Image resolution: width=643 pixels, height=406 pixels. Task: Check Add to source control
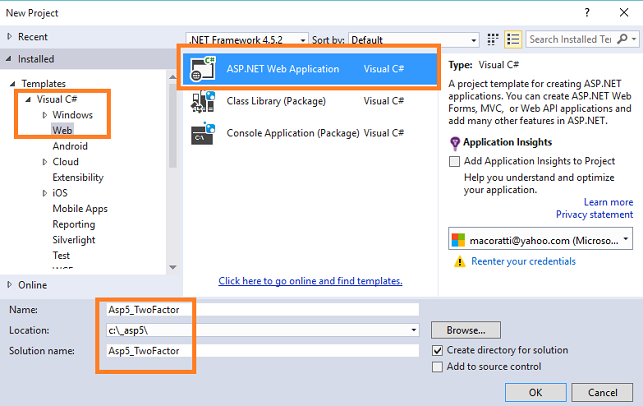click(438, 367)
